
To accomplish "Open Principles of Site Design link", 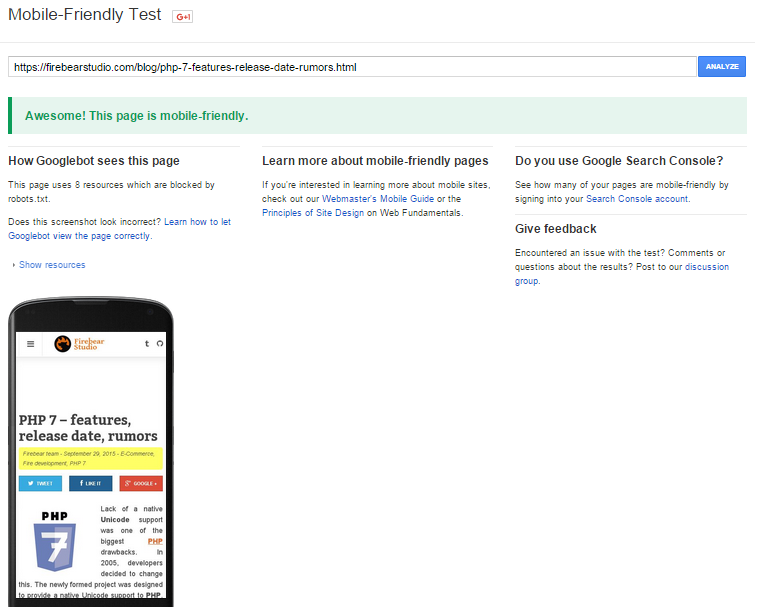I will 313,213.
